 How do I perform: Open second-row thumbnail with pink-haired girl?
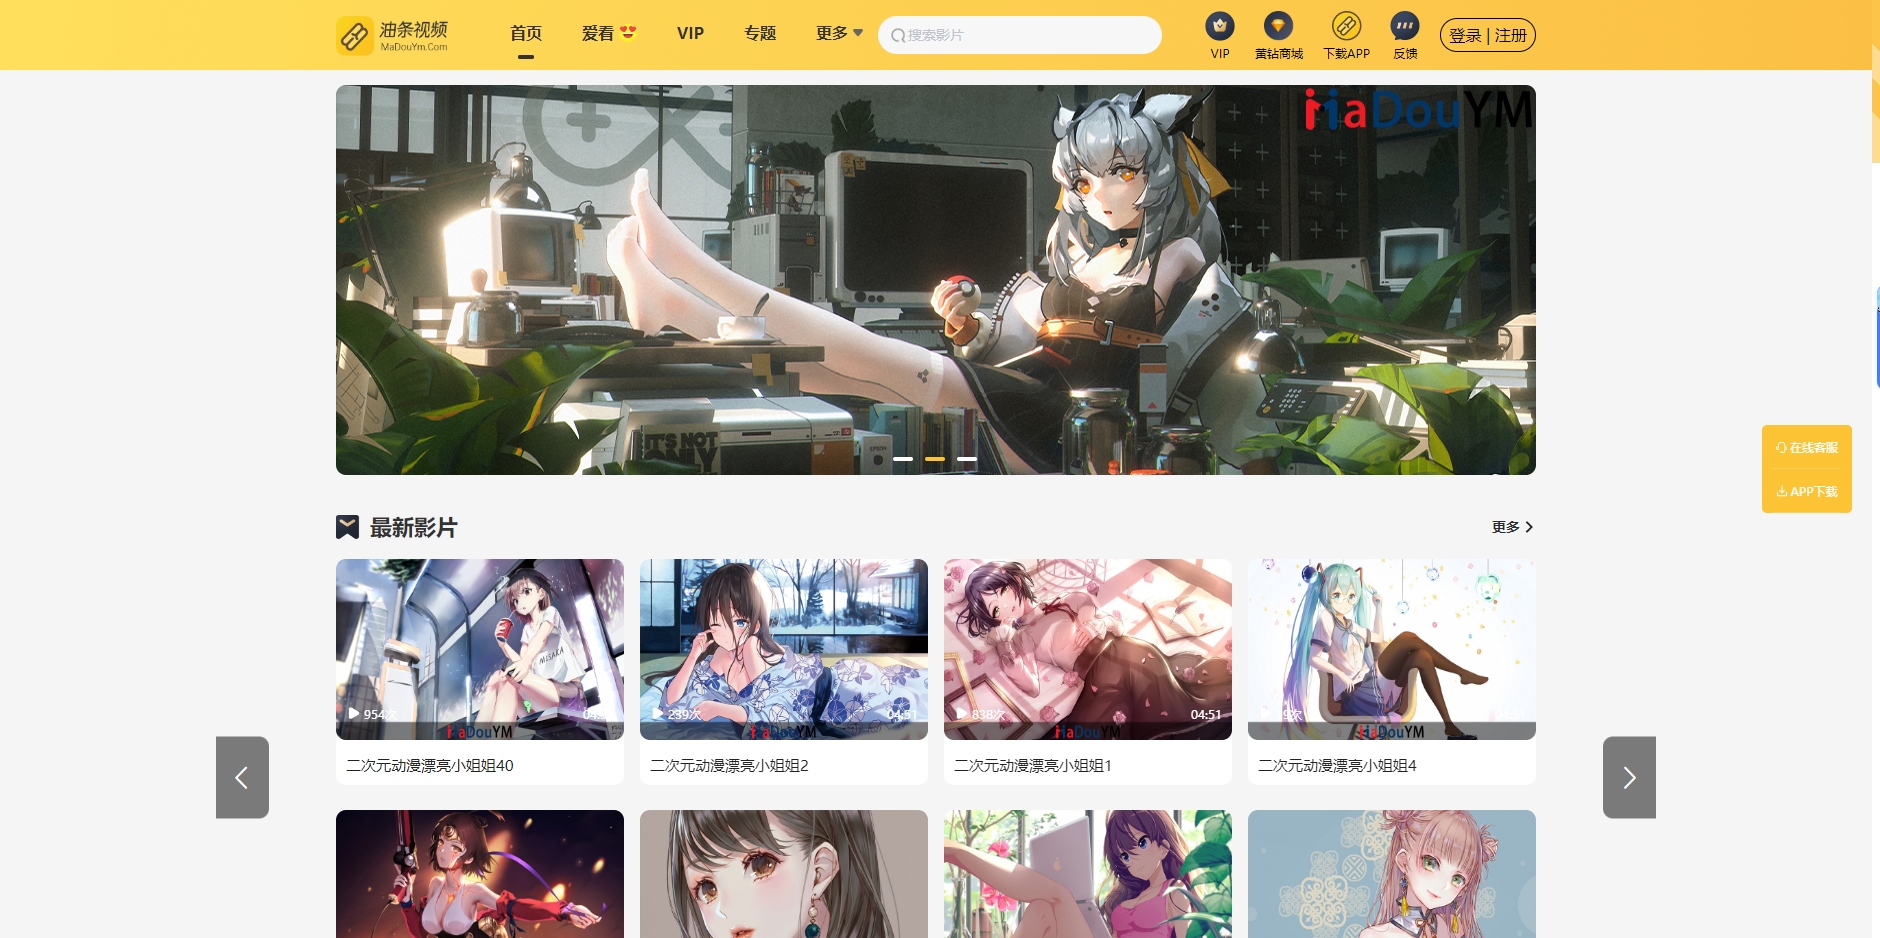(x=1392, y=874)
